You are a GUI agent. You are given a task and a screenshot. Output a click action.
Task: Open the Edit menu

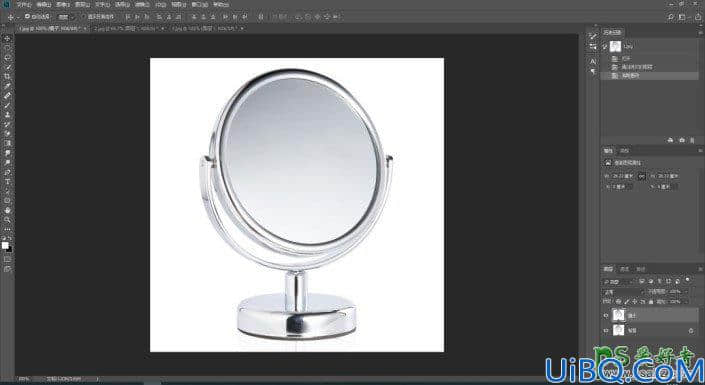(44, 4)
